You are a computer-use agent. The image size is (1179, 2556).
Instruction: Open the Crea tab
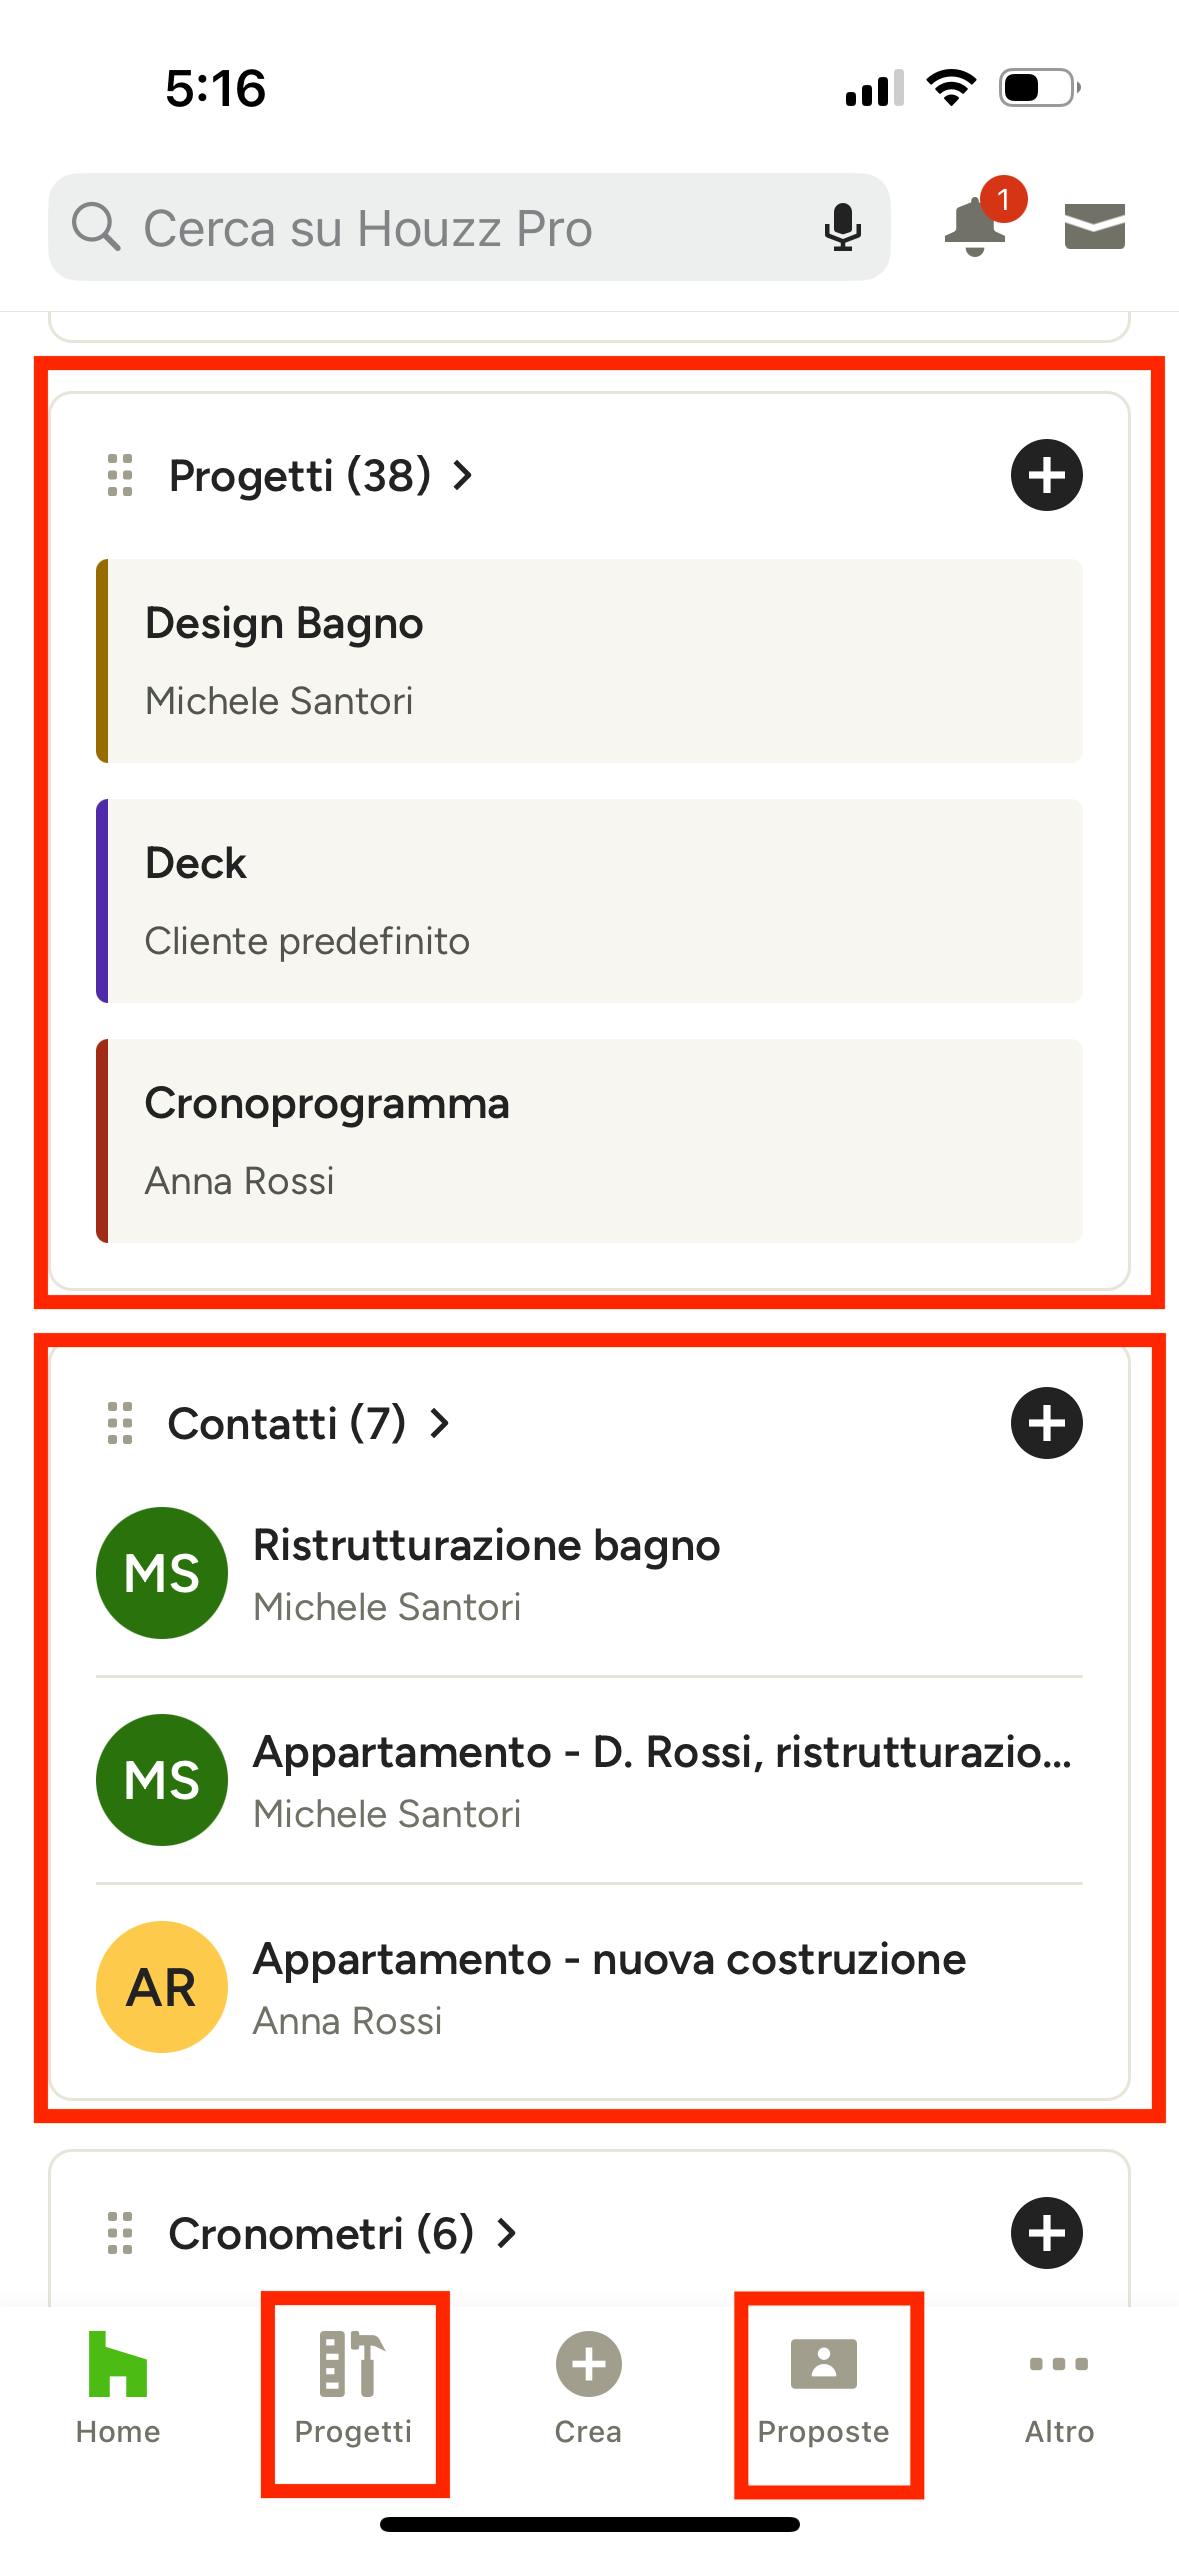pyautogui.click(x=588, y=2390)
